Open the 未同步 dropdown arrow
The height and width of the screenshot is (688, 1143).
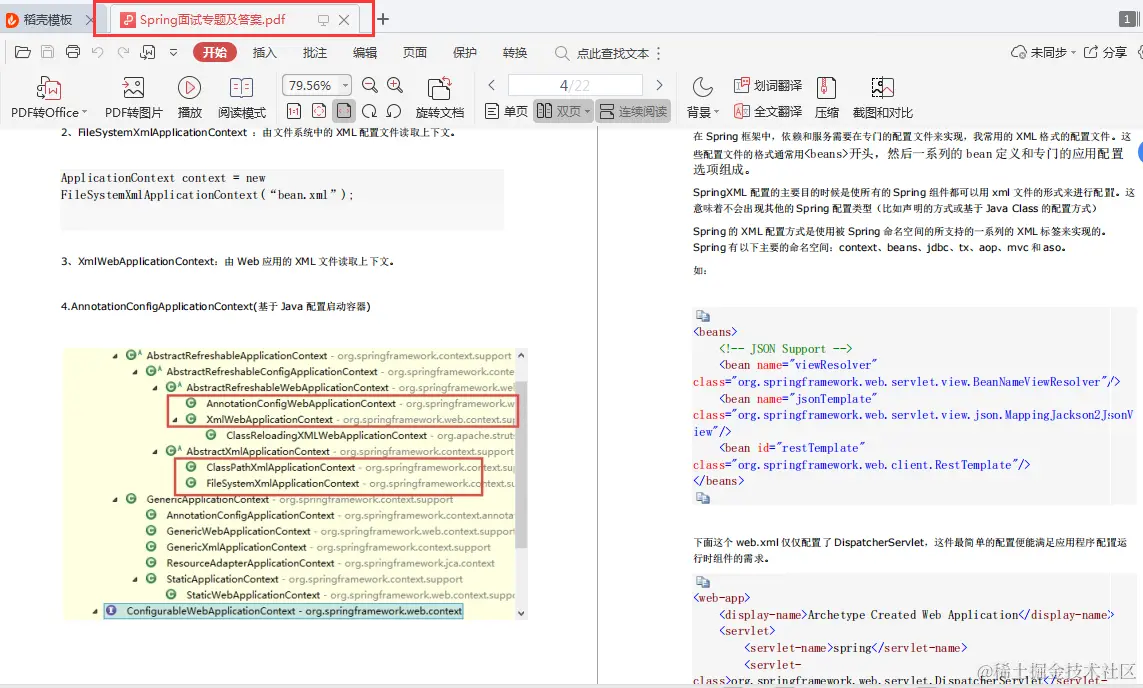tap(1073, 52)
